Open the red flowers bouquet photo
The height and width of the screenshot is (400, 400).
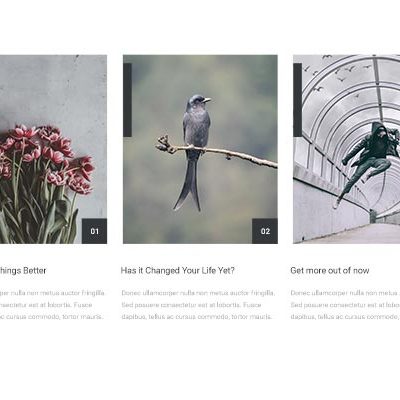click(x=53, y=149)
